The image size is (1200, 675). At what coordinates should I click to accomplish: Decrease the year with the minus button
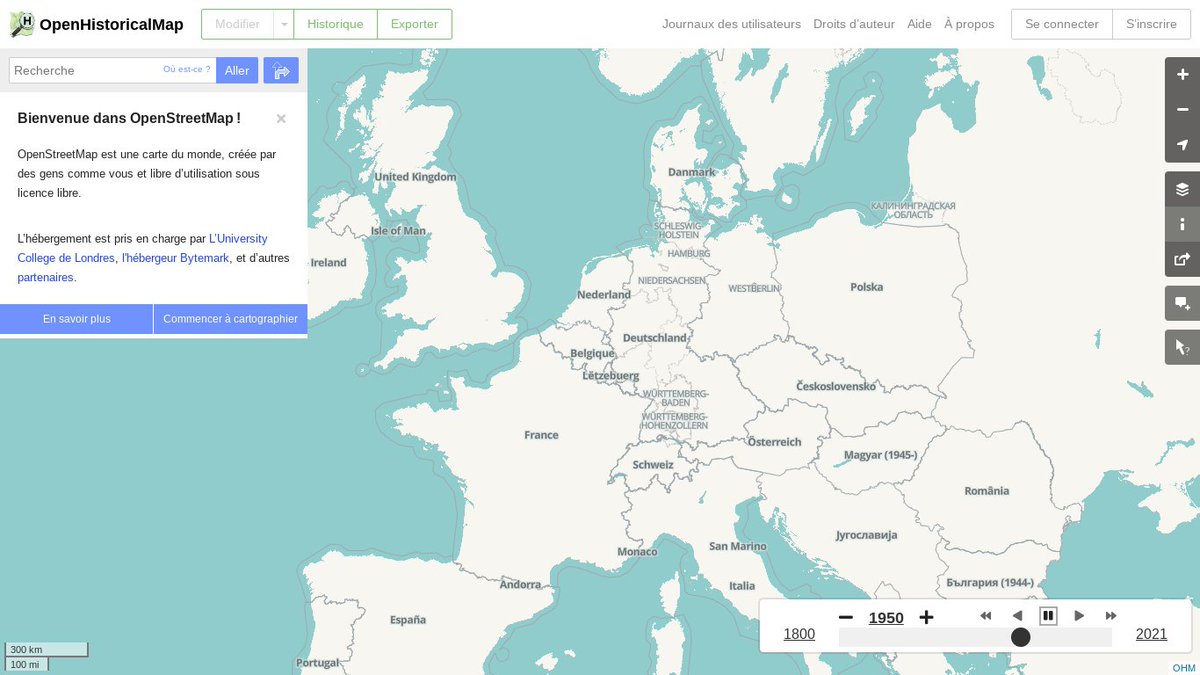[x=846, y=617]
